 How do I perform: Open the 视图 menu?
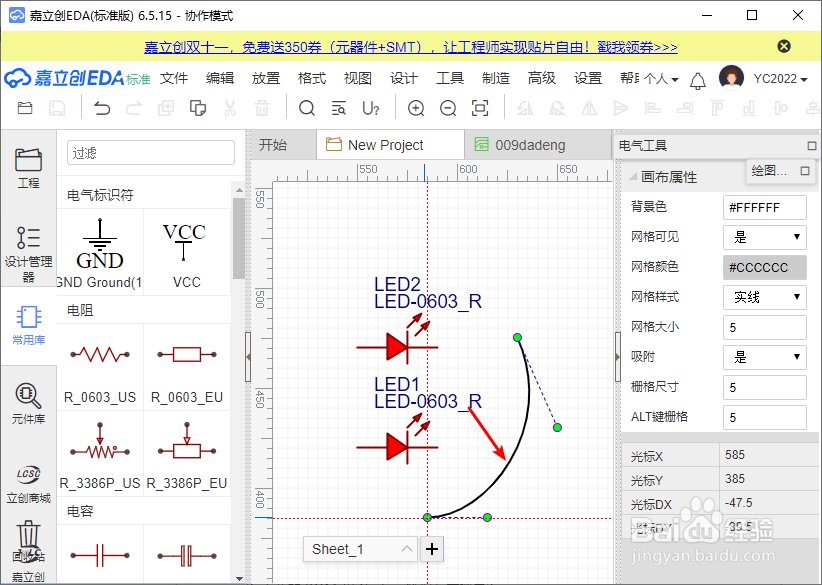coord(357,78)
